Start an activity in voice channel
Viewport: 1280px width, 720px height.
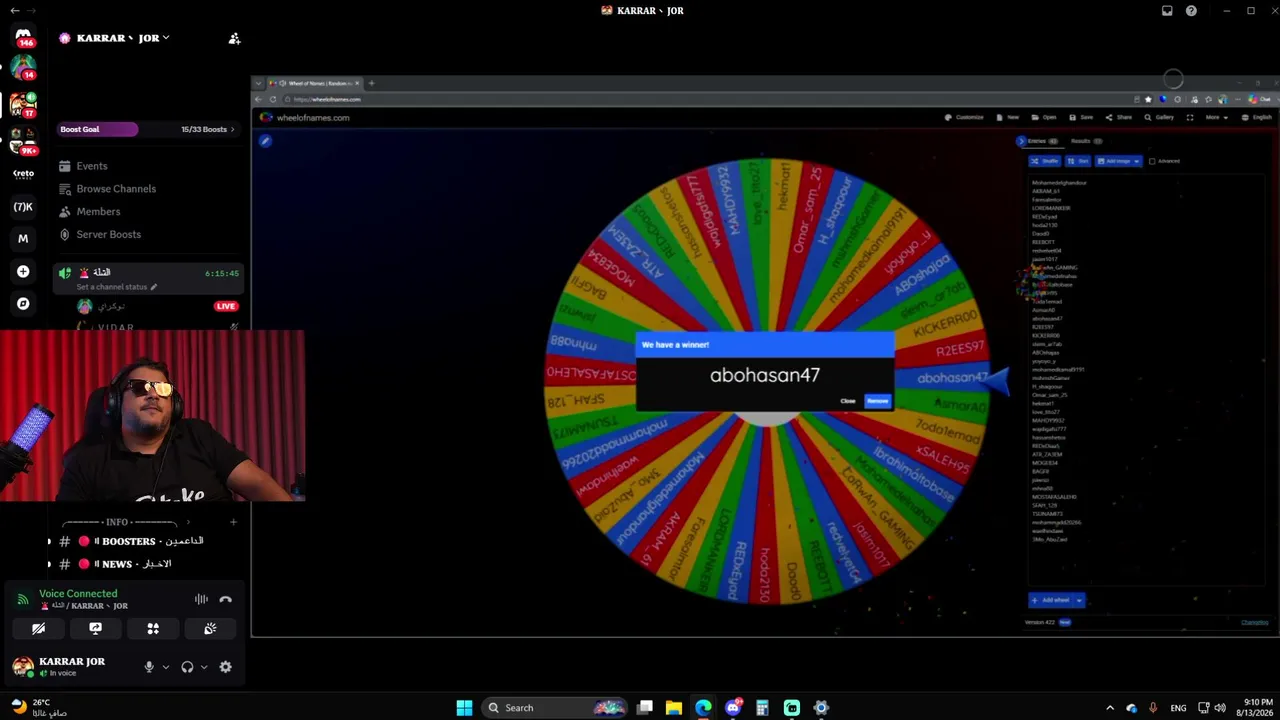coord(153,629)
